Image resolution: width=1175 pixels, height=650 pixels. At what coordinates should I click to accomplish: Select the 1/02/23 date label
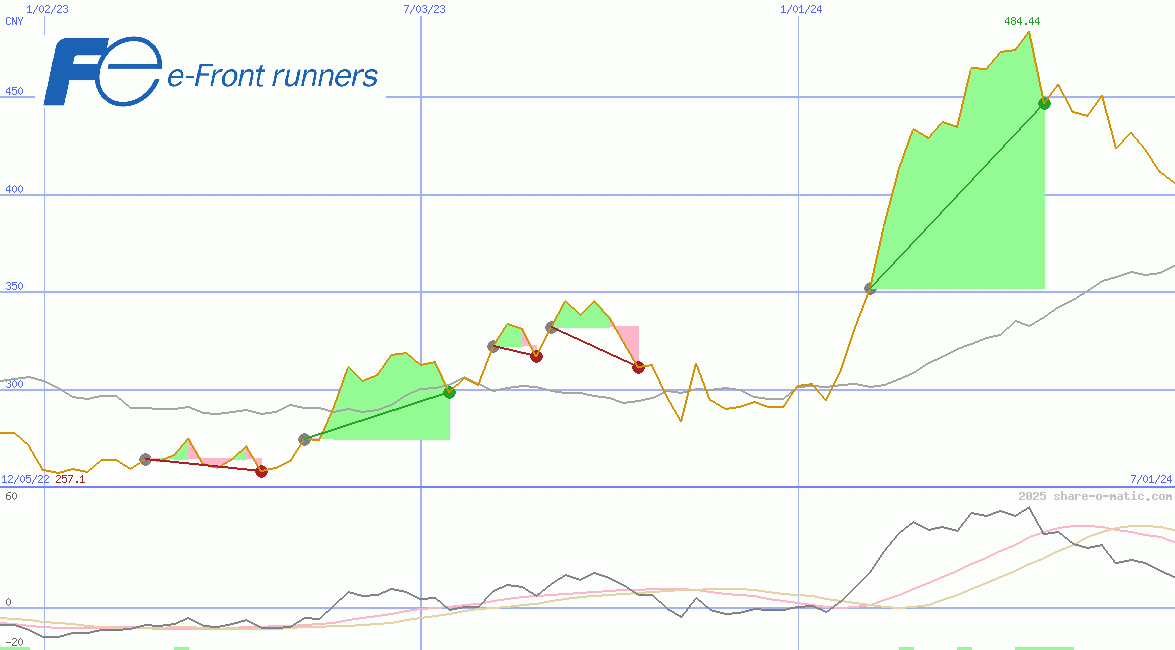[x=47, y=9]
